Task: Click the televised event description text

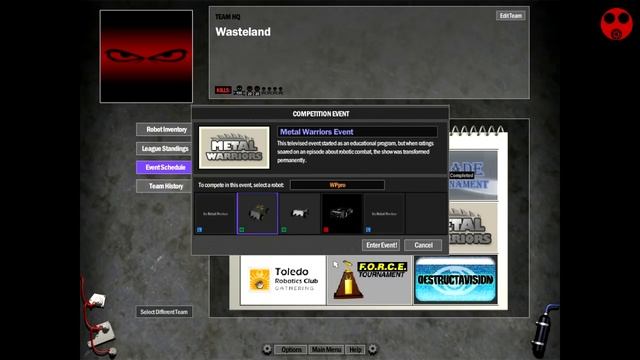Action: tap(356, 152)
